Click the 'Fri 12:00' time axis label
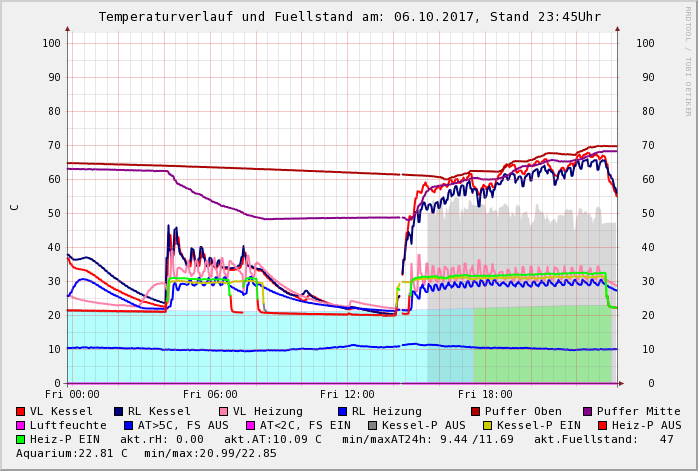This screenshot has width=698, height=471. pos(347,395)
